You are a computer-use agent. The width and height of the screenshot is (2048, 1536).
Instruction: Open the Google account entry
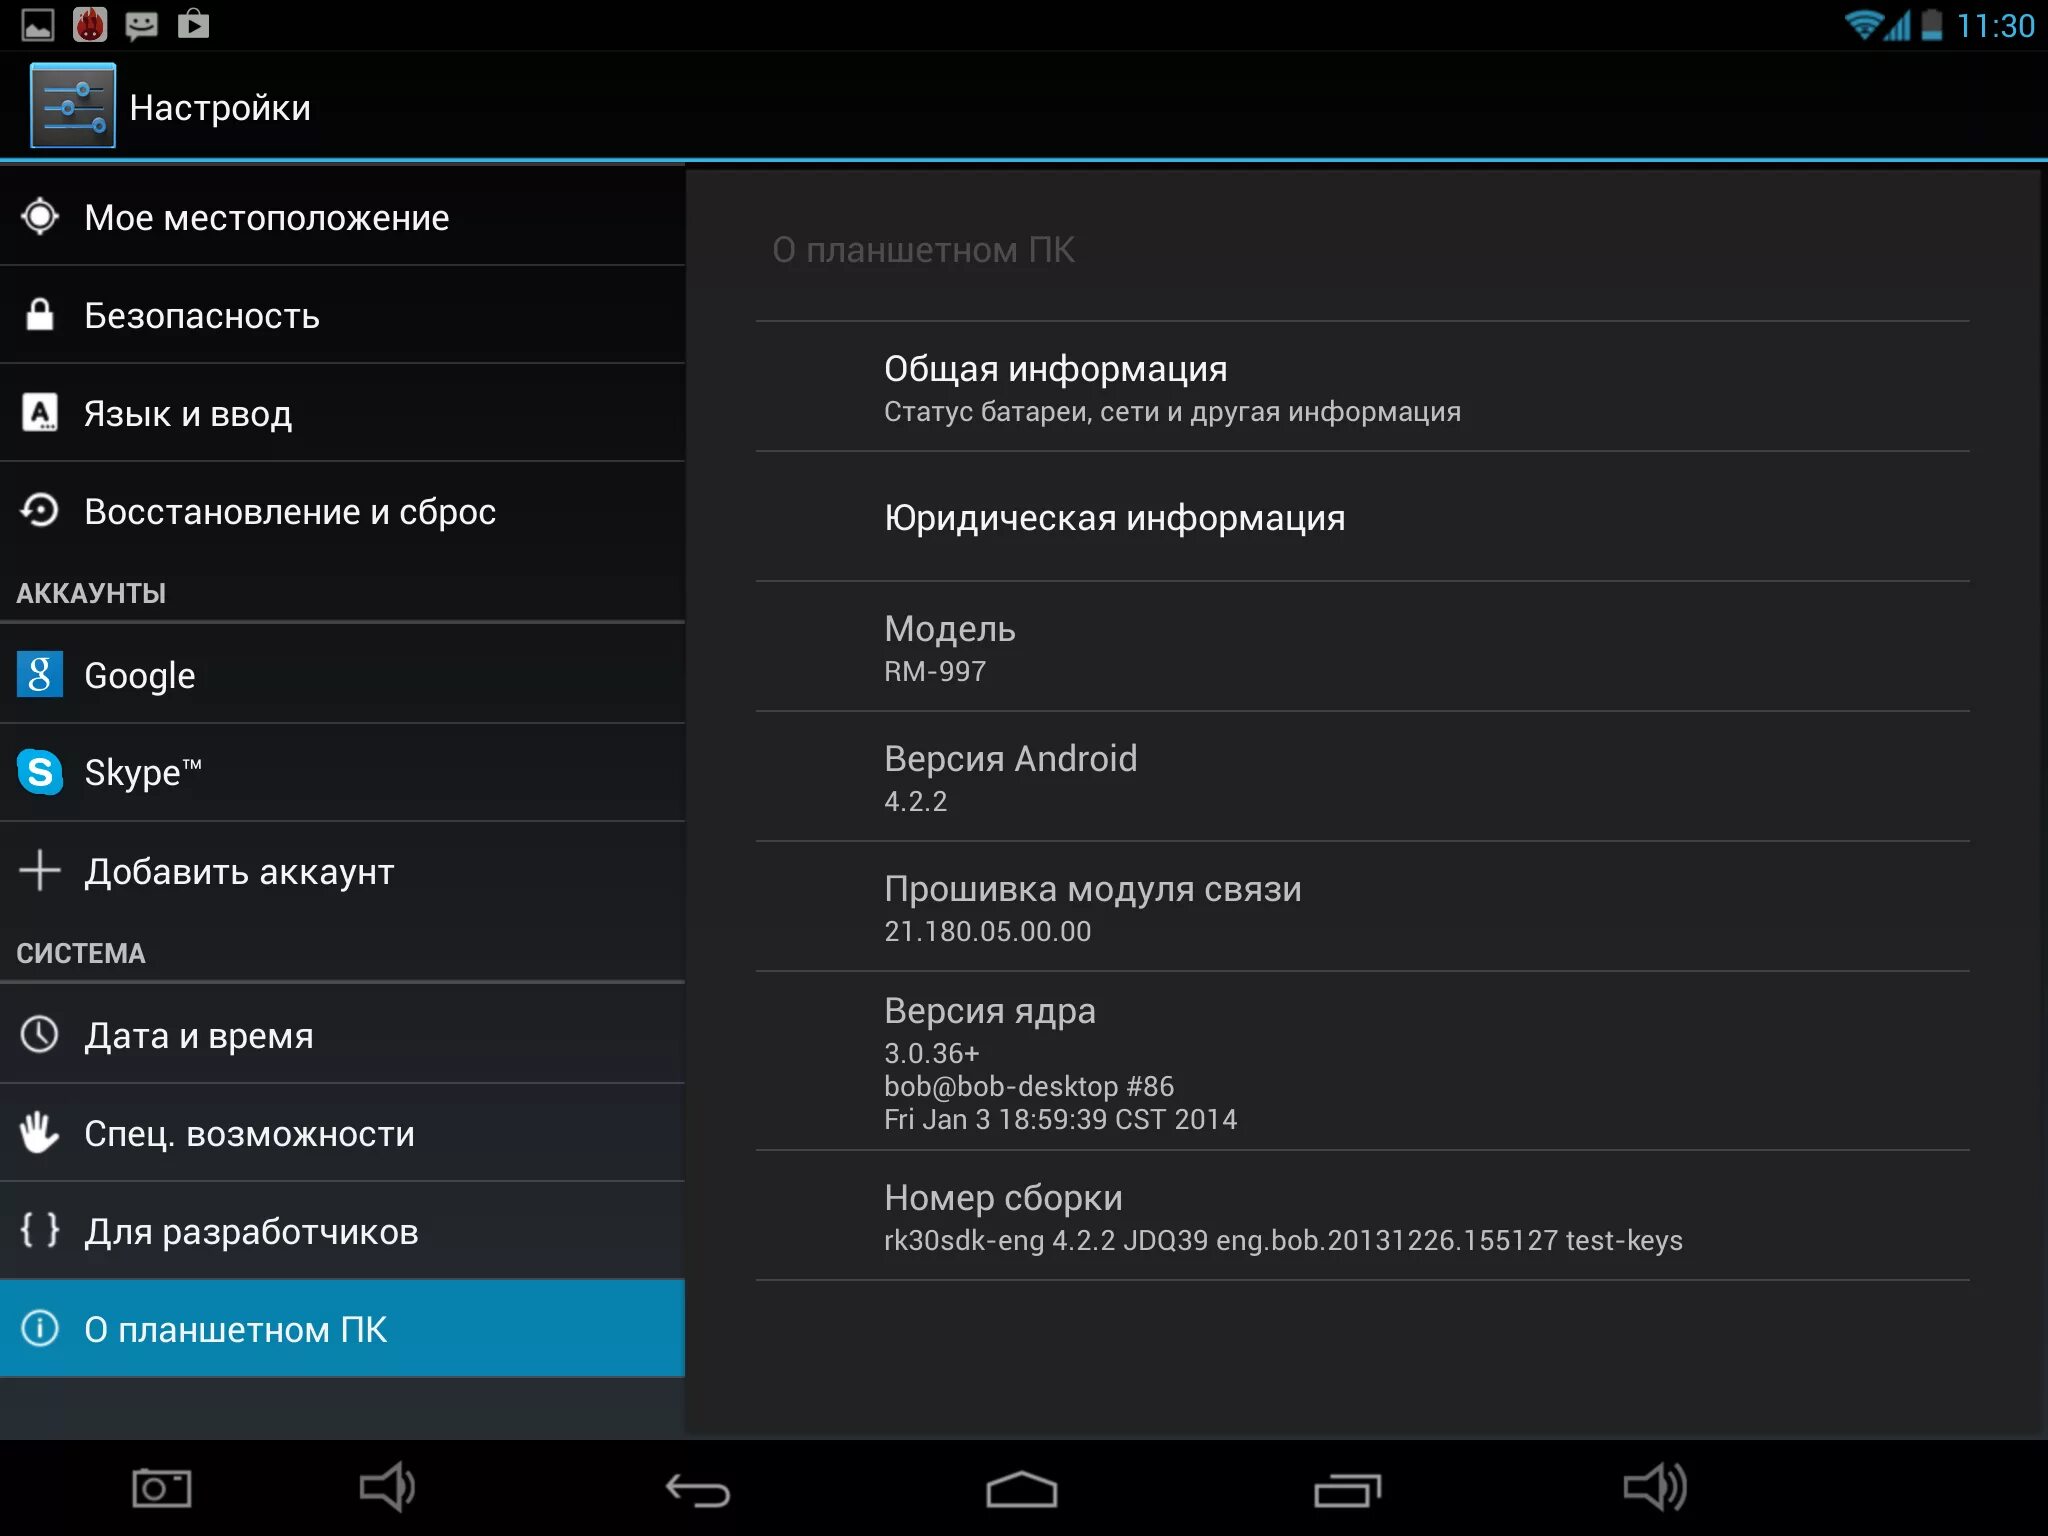(x=342, y=675)
